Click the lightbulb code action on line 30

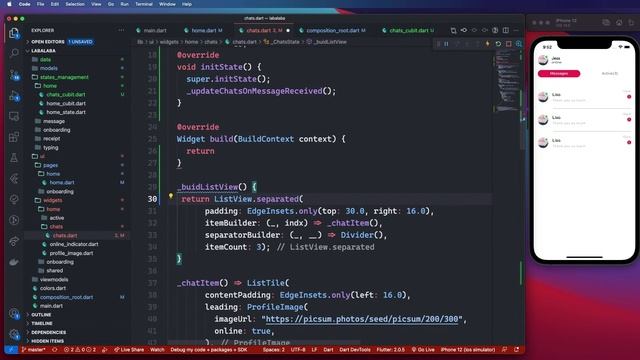pyautogui.click(x=171, y=196)
